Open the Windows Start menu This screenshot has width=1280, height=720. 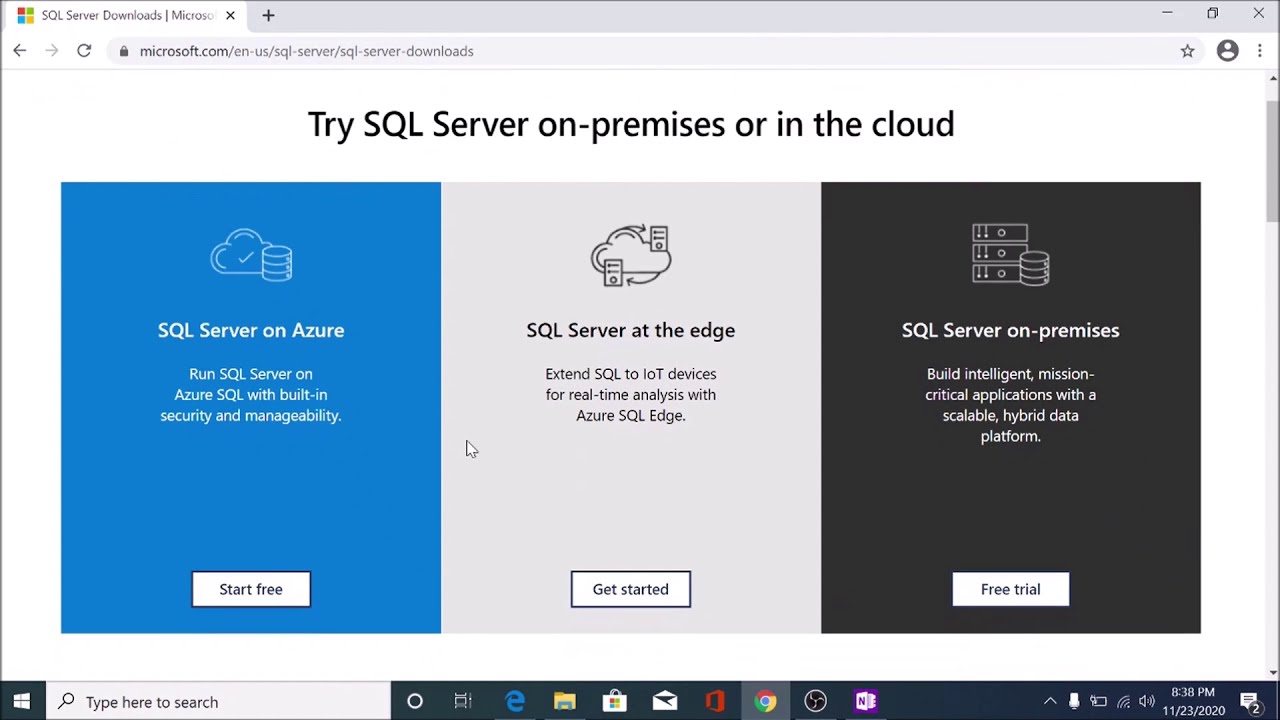click(21, 701)
